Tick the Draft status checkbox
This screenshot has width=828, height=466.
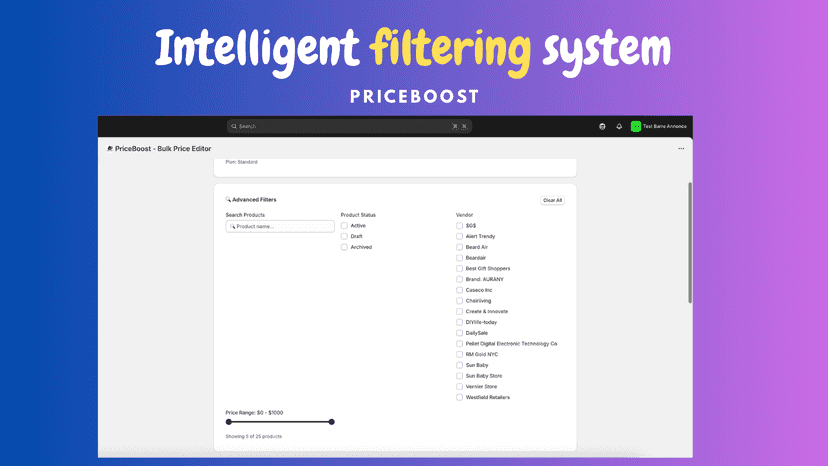[344, 236]
